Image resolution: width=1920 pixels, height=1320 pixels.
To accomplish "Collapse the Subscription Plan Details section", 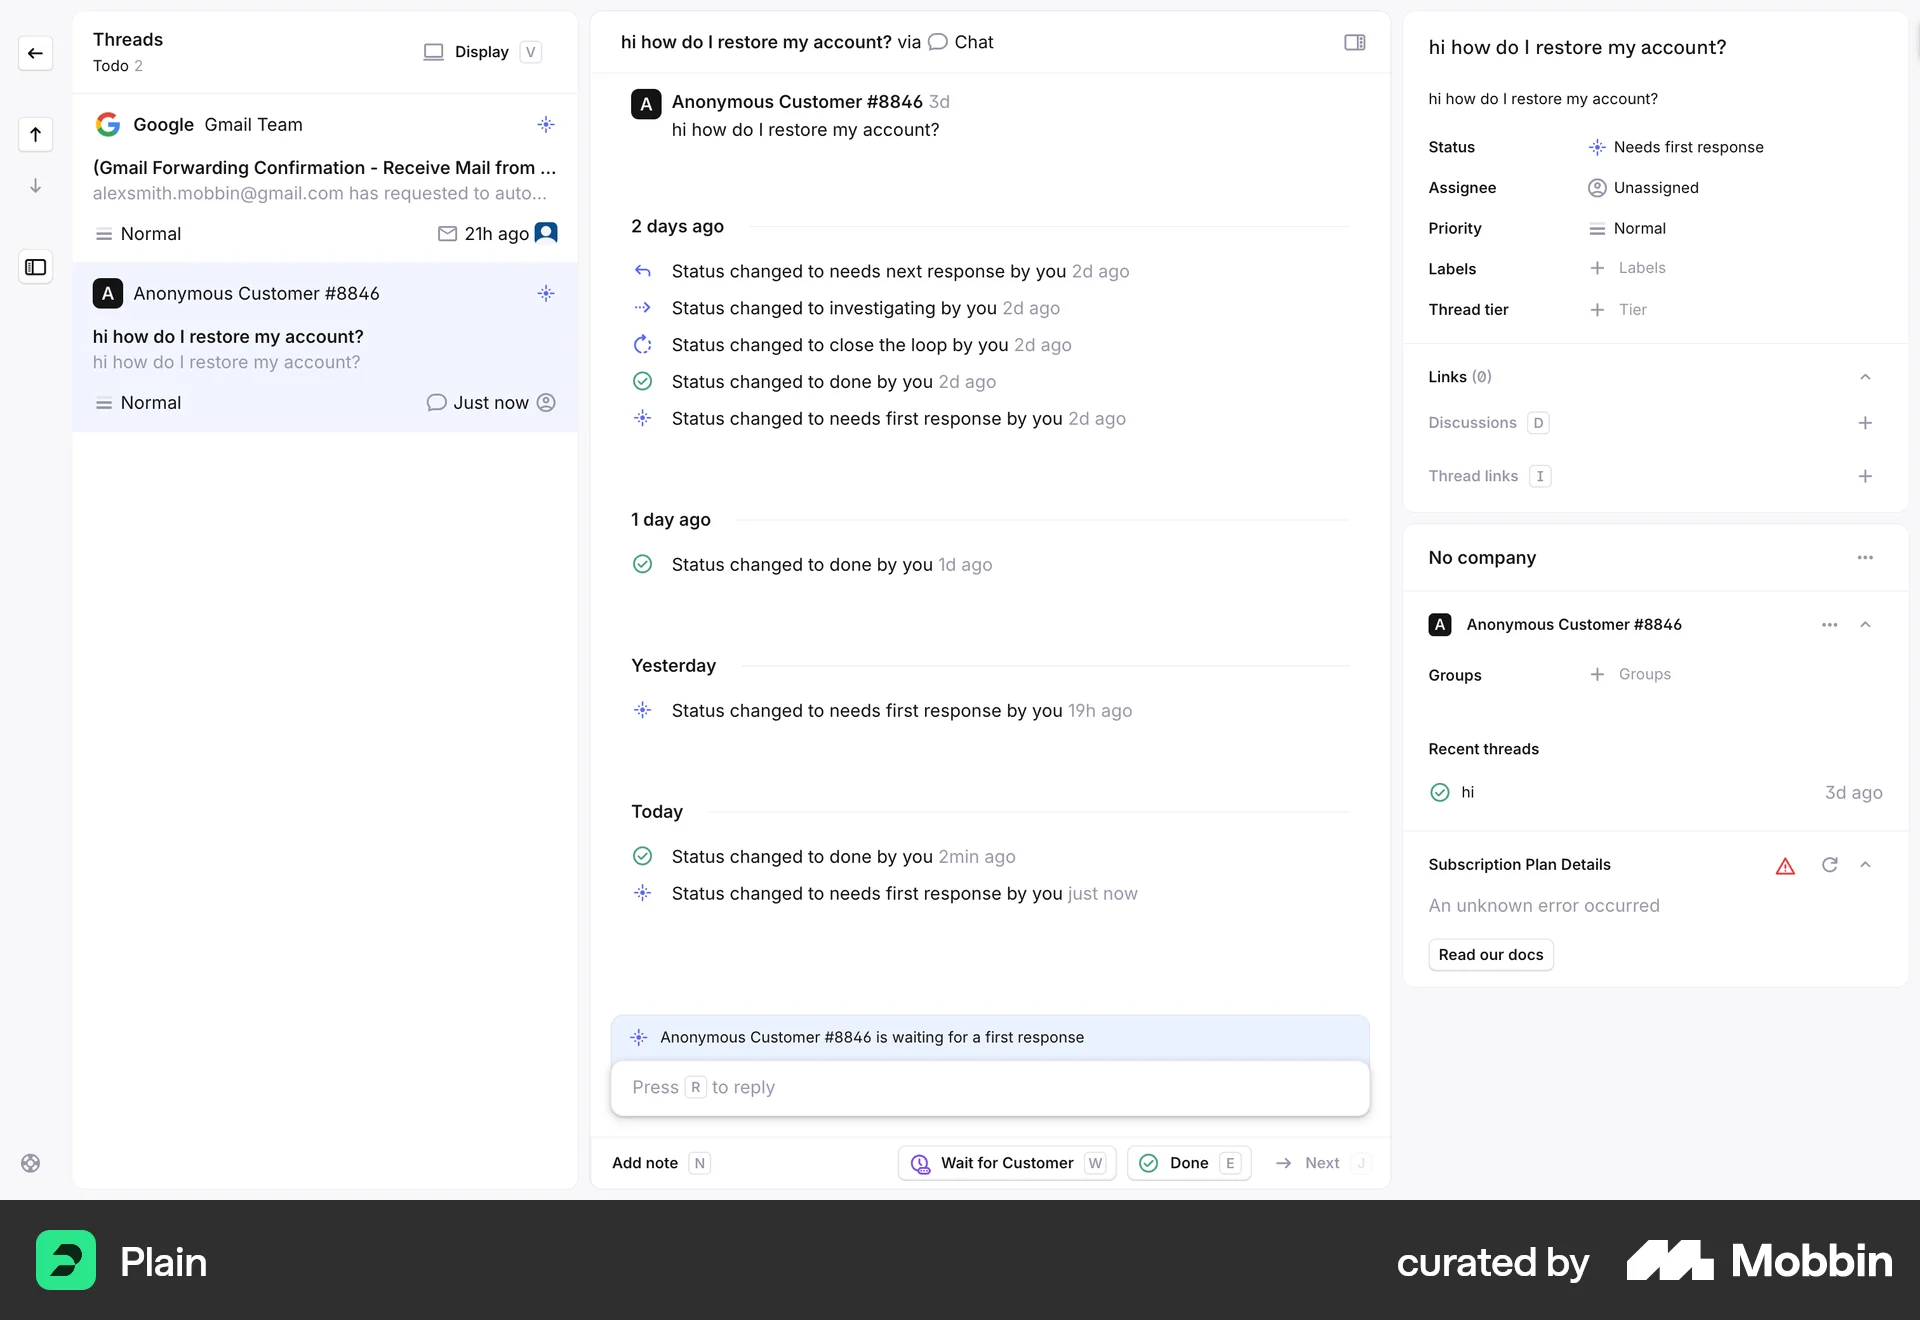I will [x=1868, y=864].
